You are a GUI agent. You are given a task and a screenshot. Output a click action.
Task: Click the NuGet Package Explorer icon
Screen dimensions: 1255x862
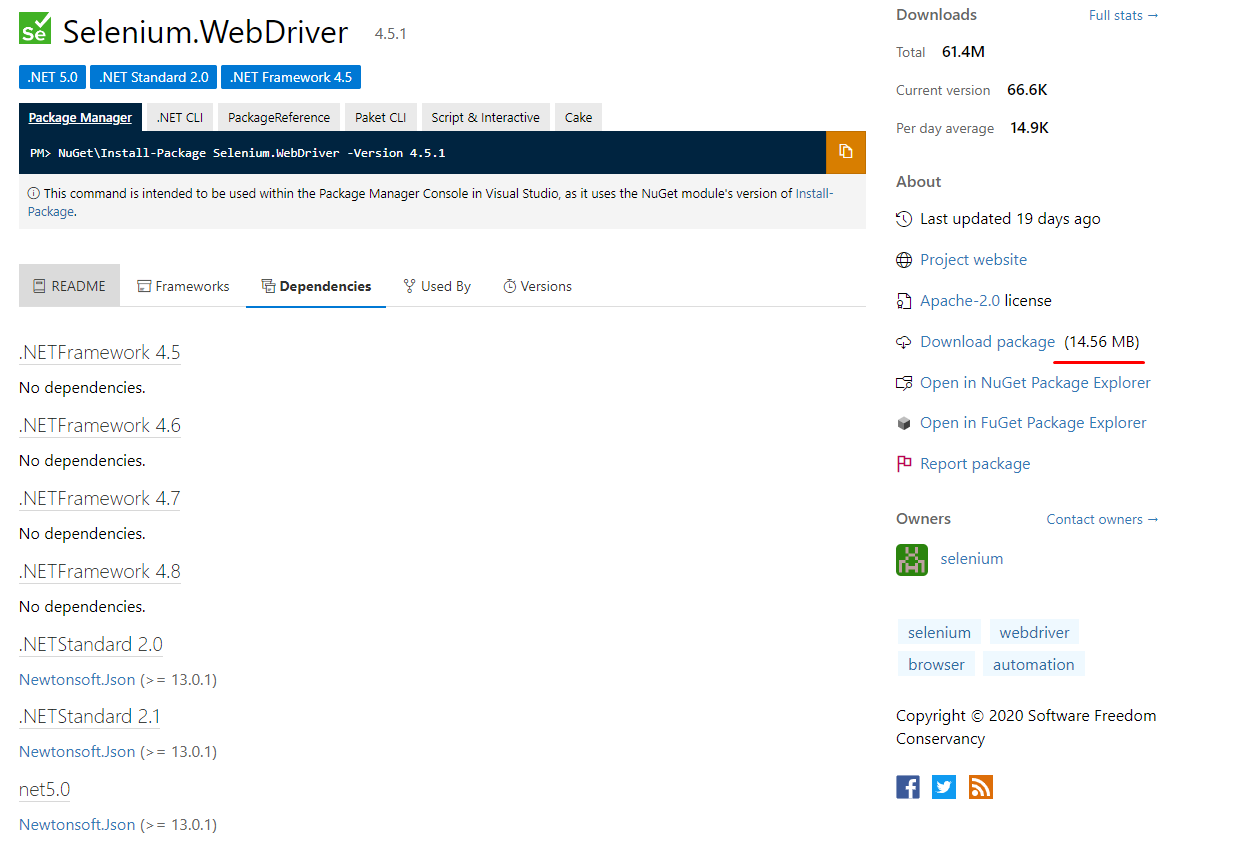[904, 383]
